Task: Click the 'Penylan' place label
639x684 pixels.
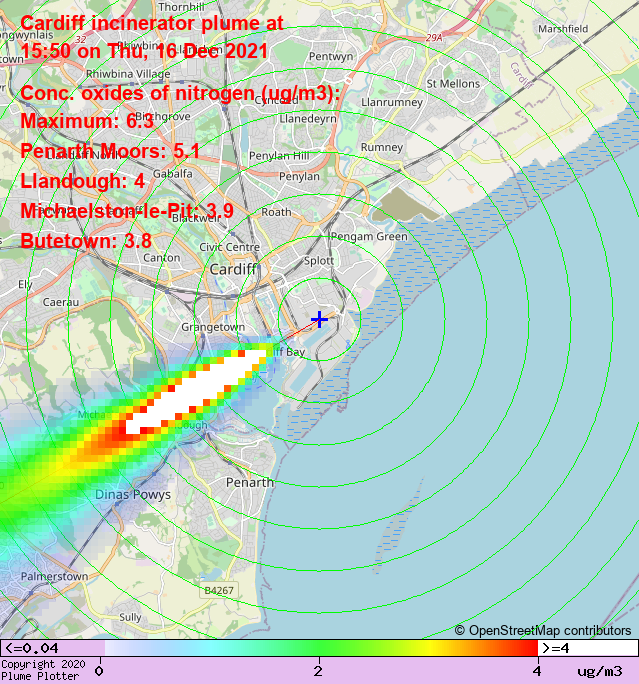Action: click(299, 177)
